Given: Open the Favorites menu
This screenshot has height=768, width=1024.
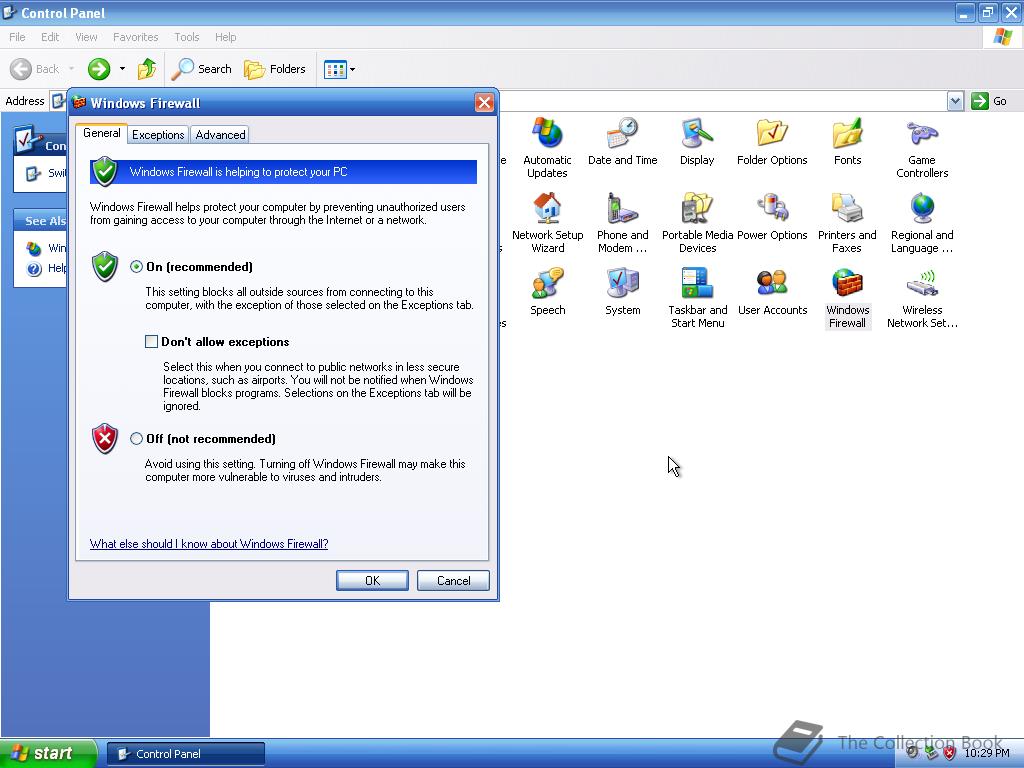Looking at the screenshot, I should coord(135,37).
